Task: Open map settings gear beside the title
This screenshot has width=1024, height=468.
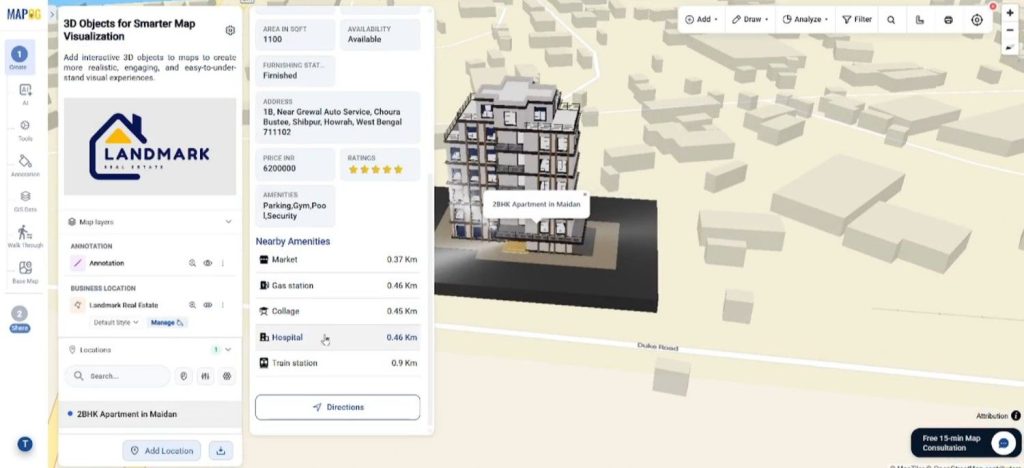Action: click(x=230, y=30)
